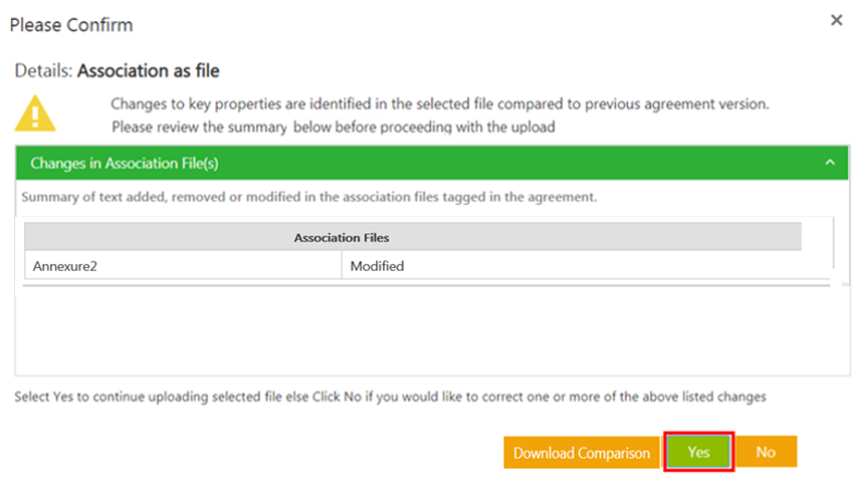Select the Association Files column header
860x492 pixels.
click(x=341, y=237)
